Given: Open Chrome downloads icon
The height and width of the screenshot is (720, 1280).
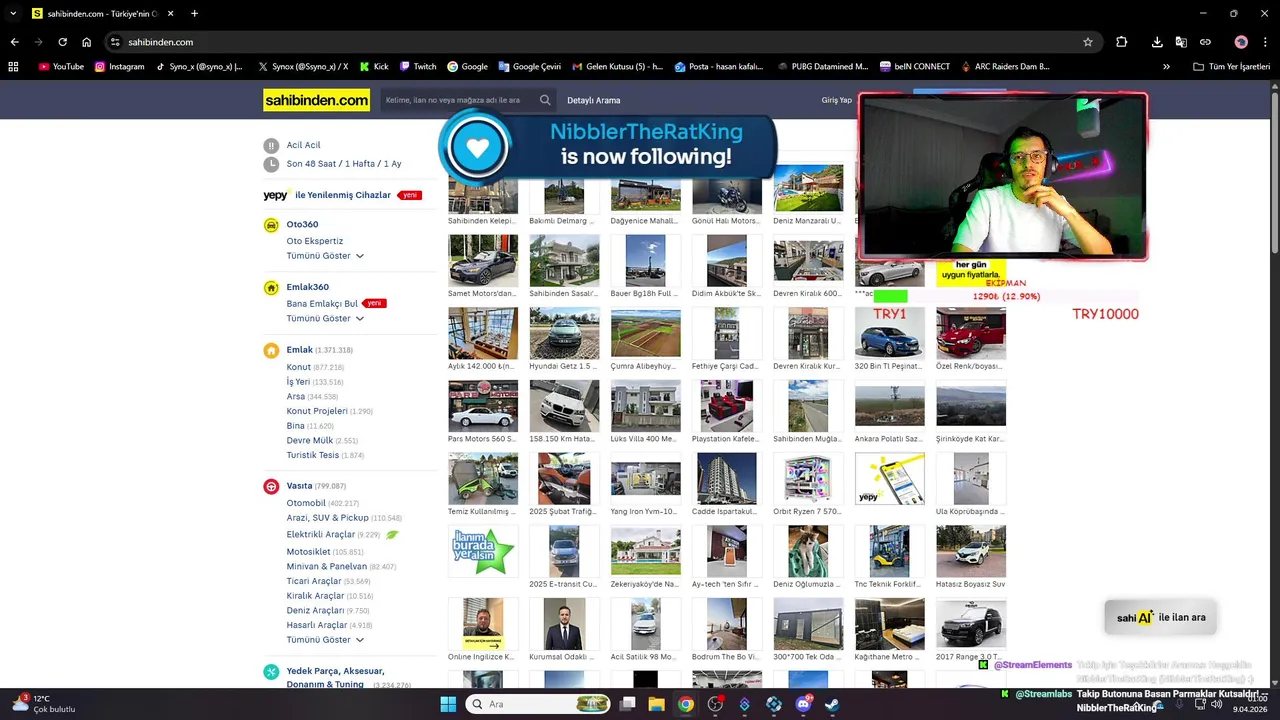Looking at the screenshot, I should 1157,42.
